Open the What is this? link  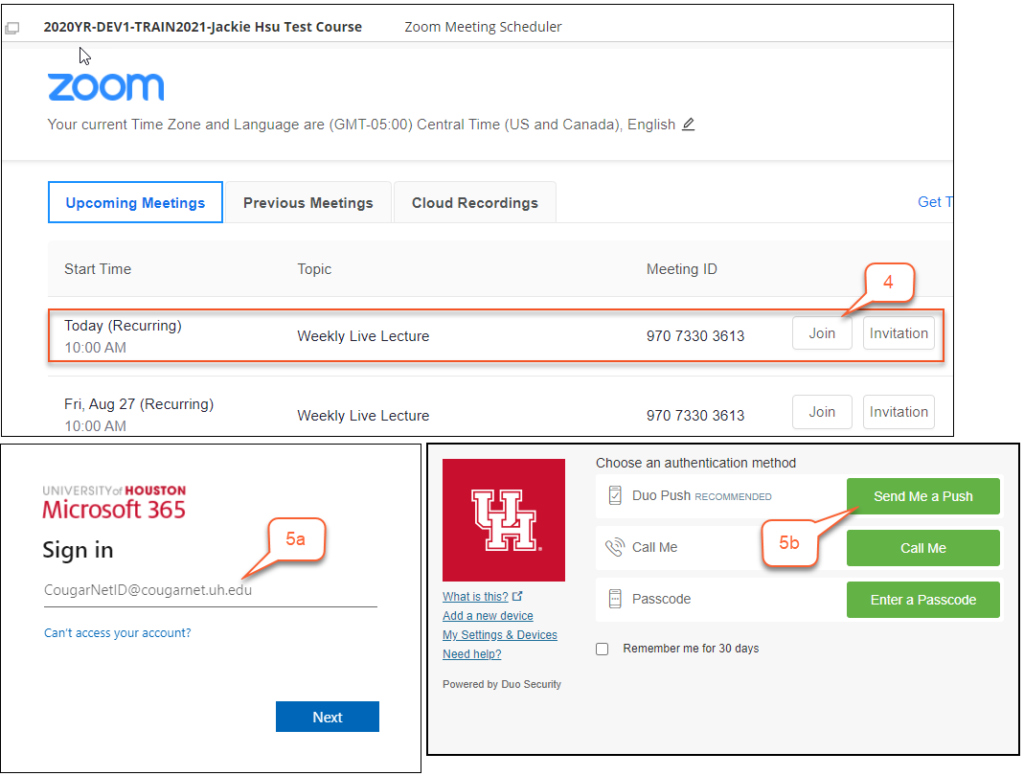pos(475,596)
